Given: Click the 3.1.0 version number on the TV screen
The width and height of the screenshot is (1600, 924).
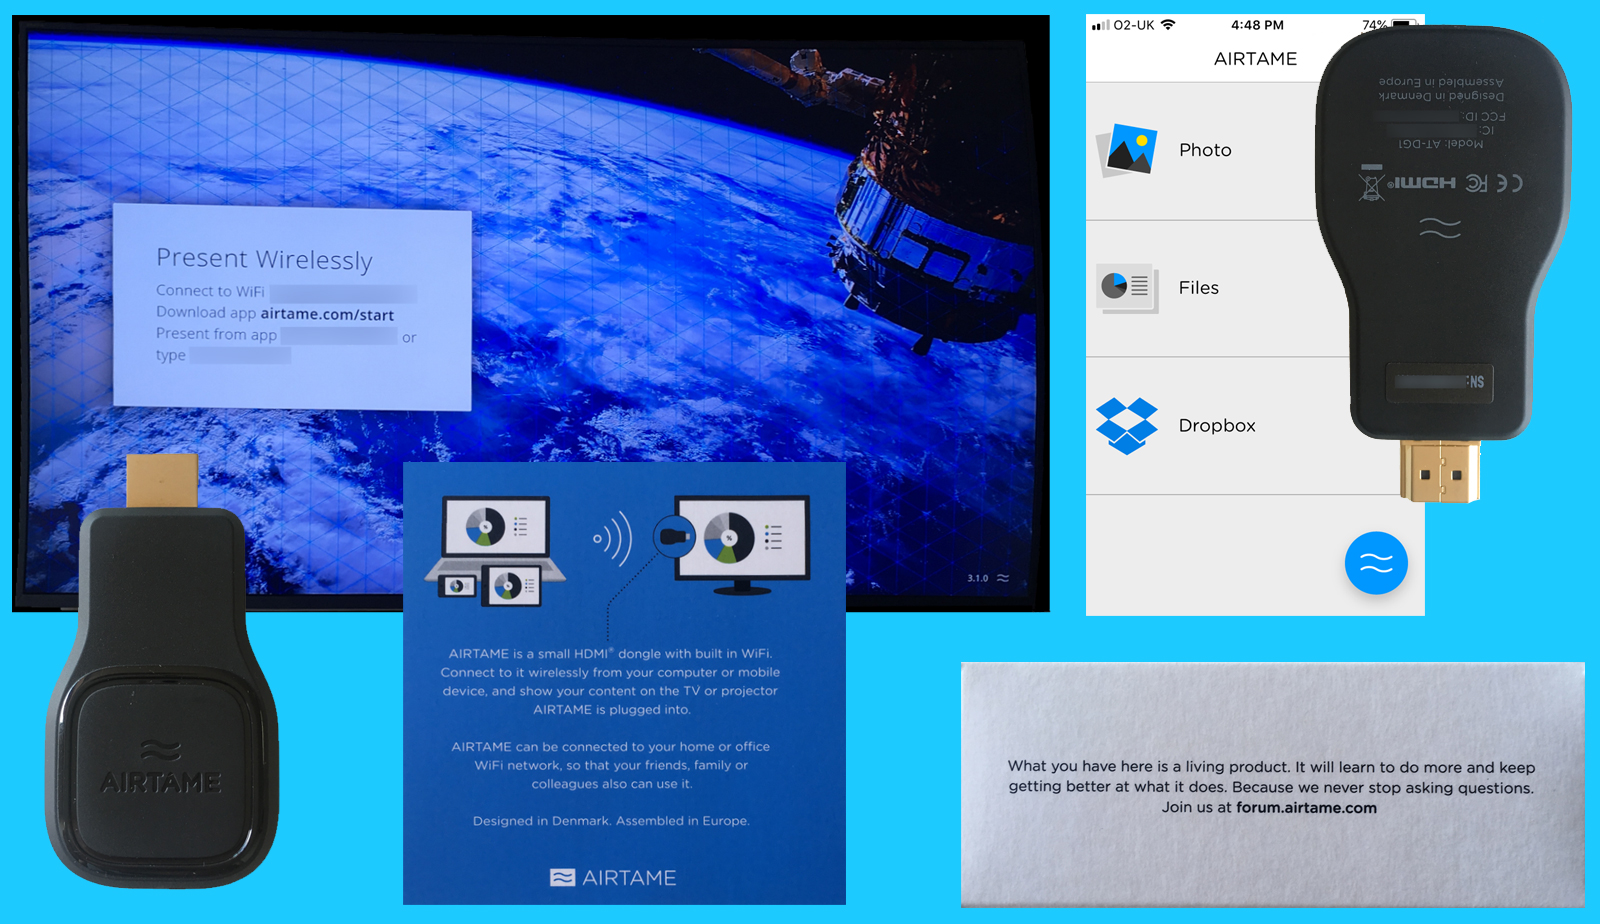Looking at the screenshot, I should click(977, 578).
